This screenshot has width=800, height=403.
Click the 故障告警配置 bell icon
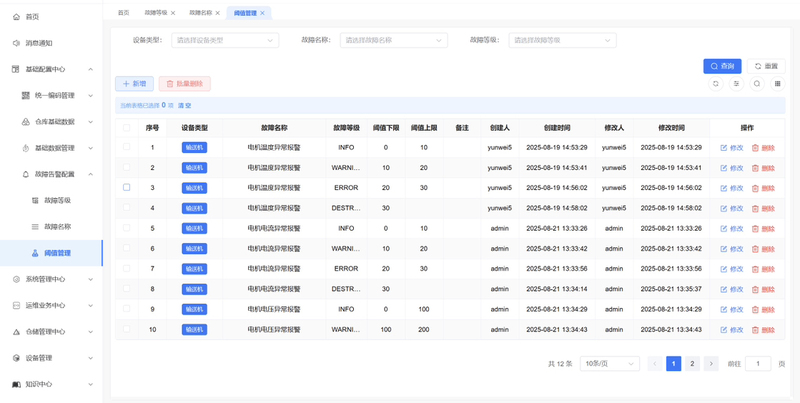coord(26,174)
